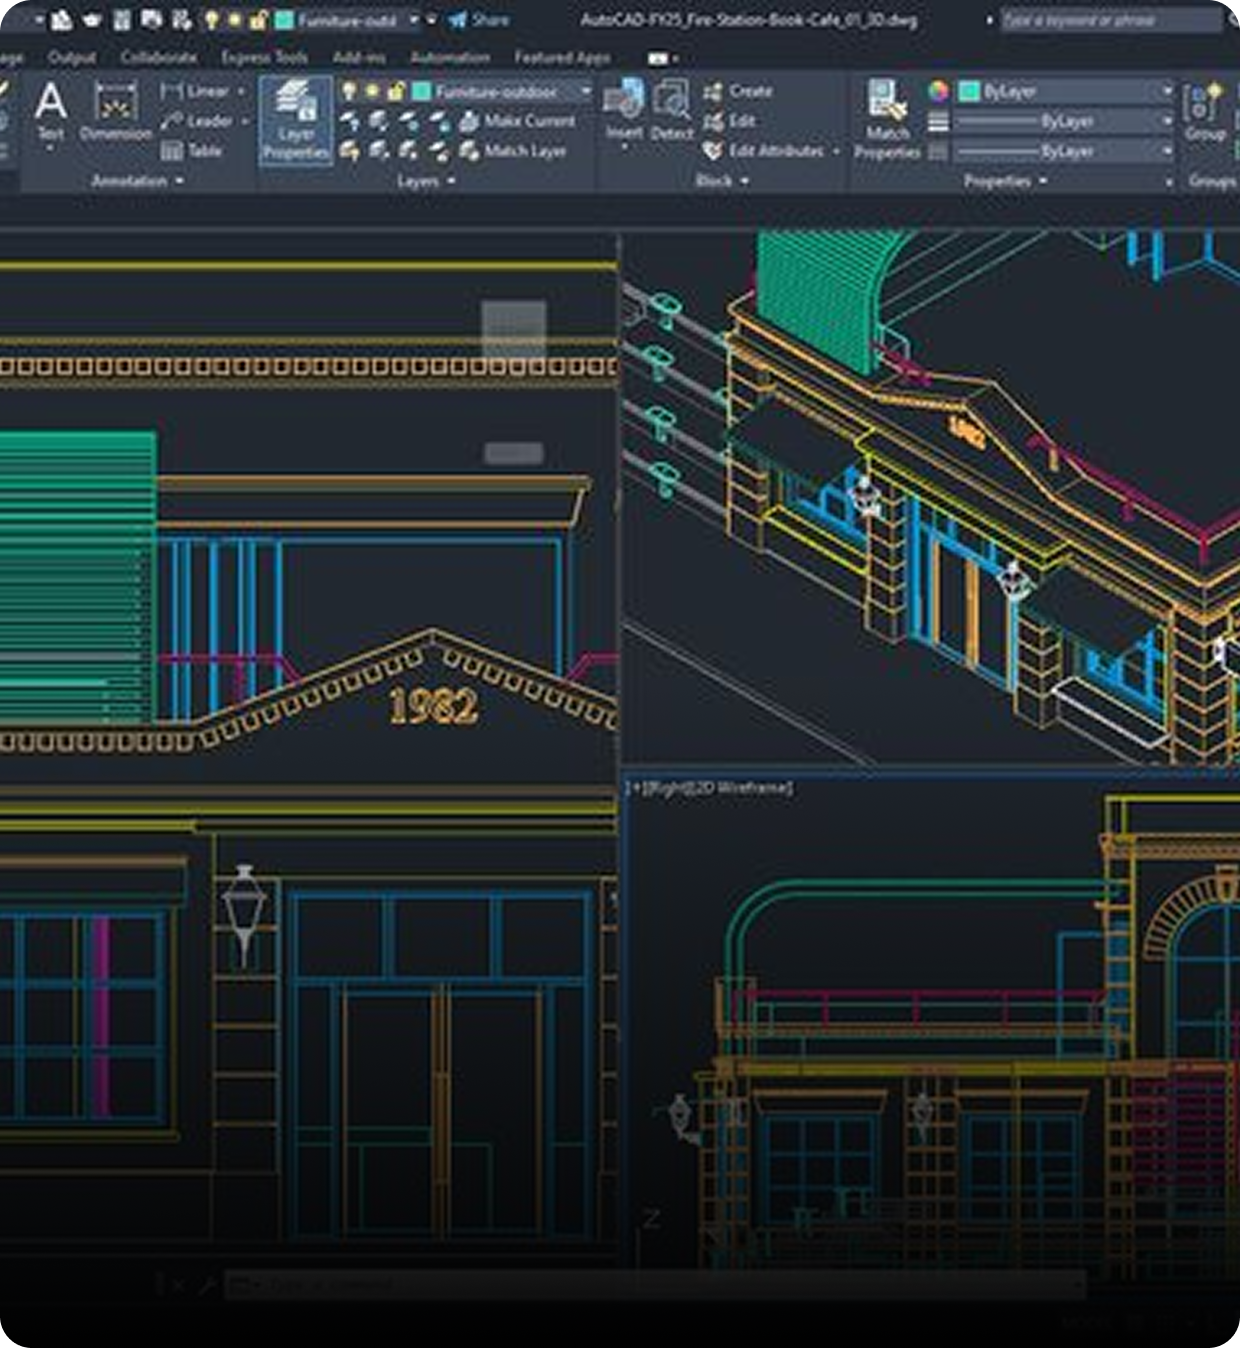The height and width of the screenshot is (1348, 1240).
Task: Click the Linear dimension icon
Action: [172, 91]
